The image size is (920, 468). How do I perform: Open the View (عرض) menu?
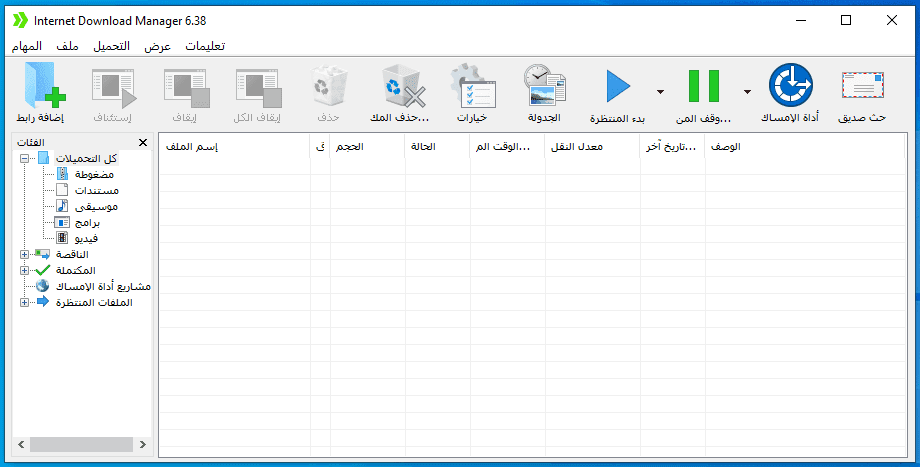pyautogui.click(x=157, y=46)
